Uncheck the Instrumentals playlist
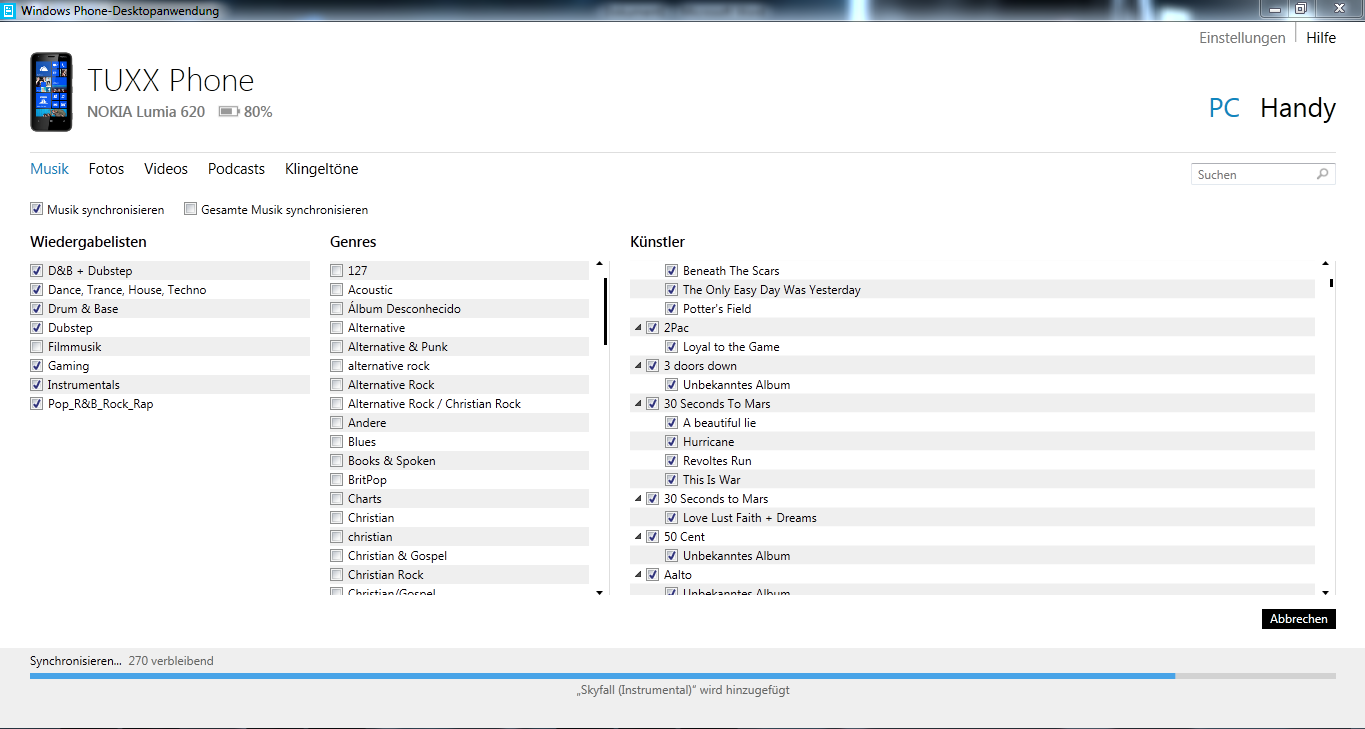The height and width of the screenshot is (729, 1365). tap(37, 385)
